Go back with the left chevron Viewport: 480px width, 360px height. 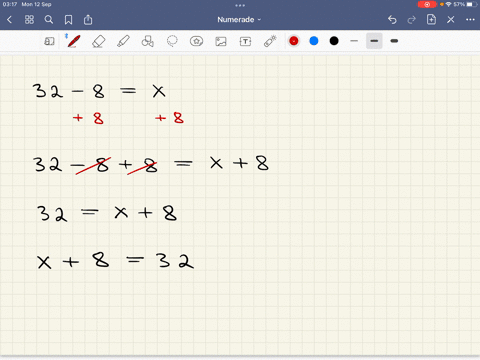(10, 20)
